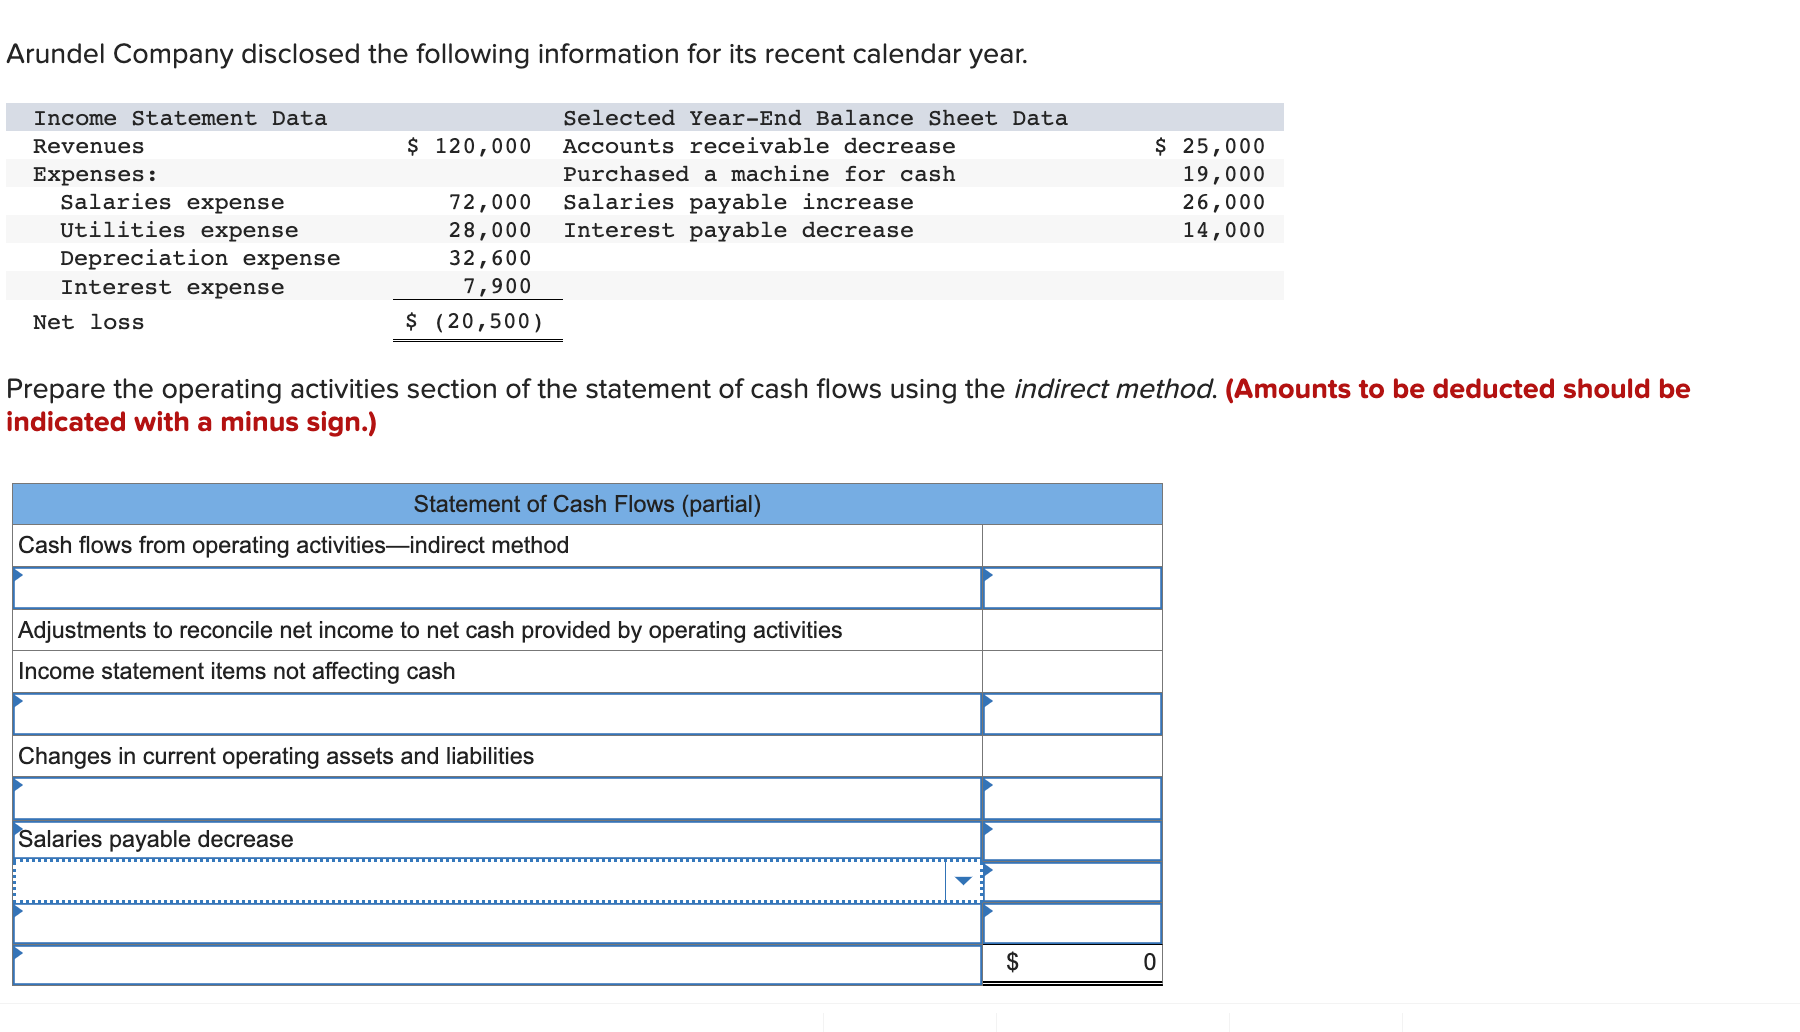Open the label dropdown below Changes in current operating assets
The image size is (1800, 1032).
[x=497, y=799]
